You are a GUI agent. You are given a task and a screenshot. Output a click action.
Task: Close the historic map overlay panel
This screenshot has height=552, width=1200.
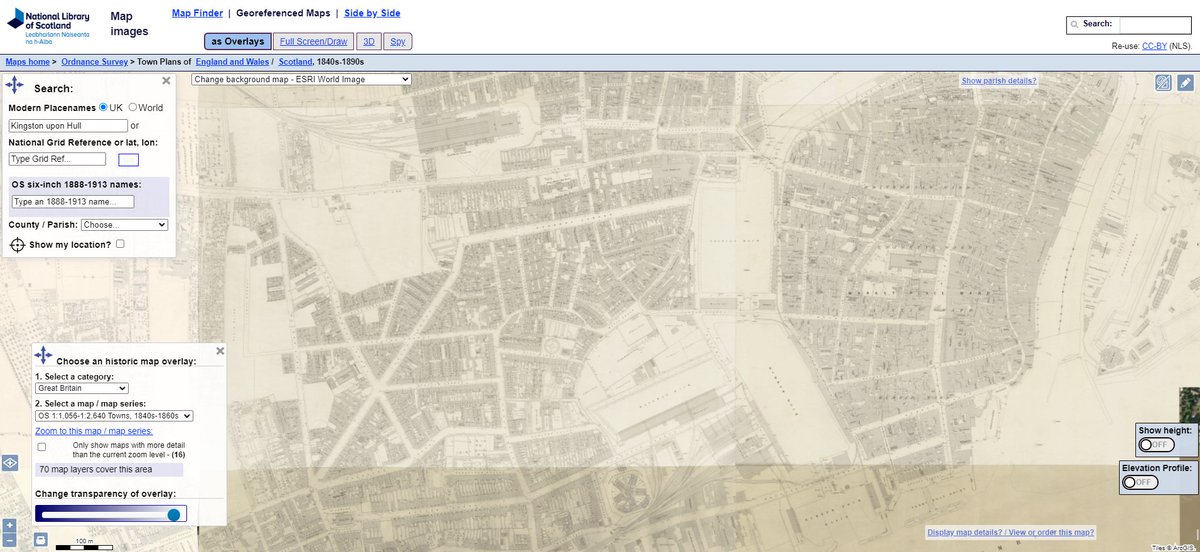[x=220, y=351]
